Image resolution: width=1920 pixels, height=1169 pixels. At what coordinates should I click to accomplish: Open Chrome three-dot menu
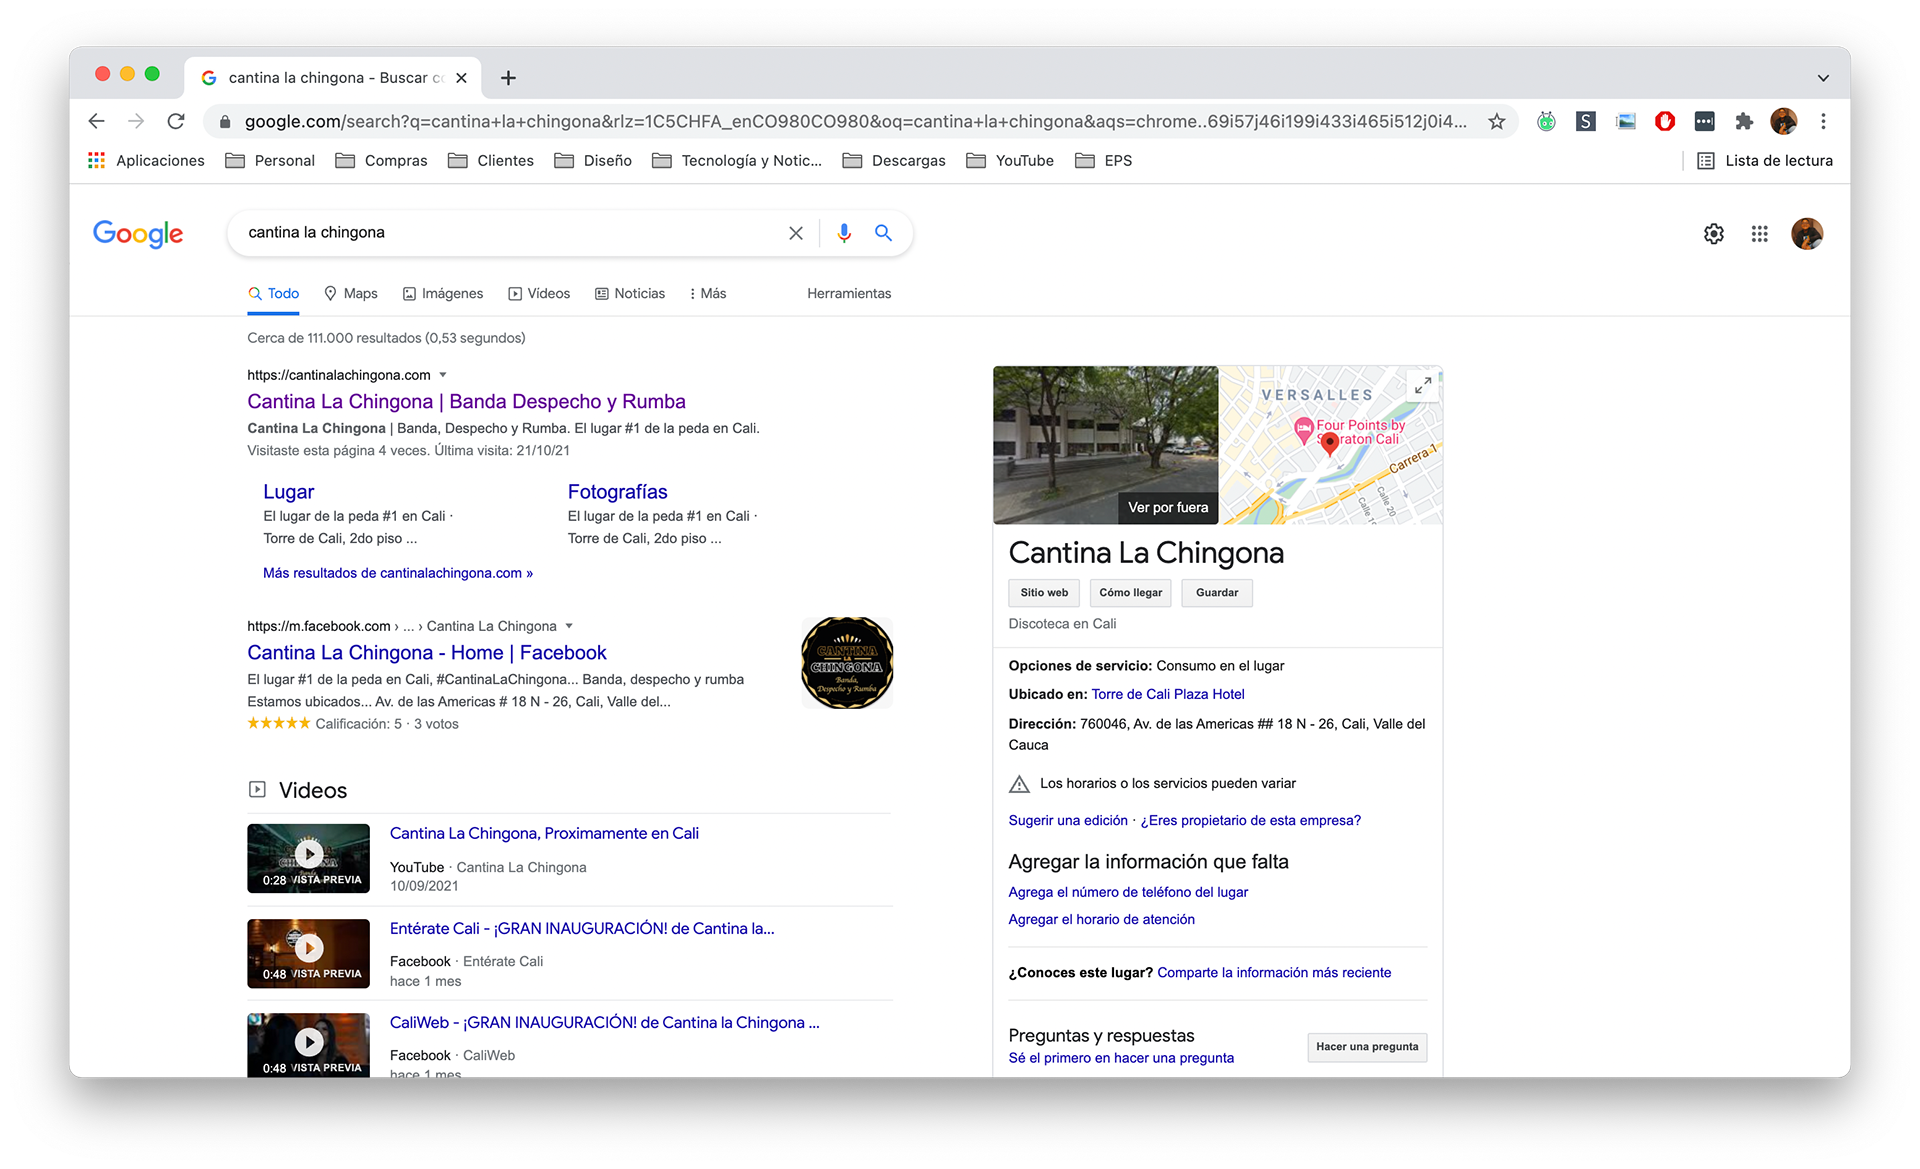(1823, 121)
